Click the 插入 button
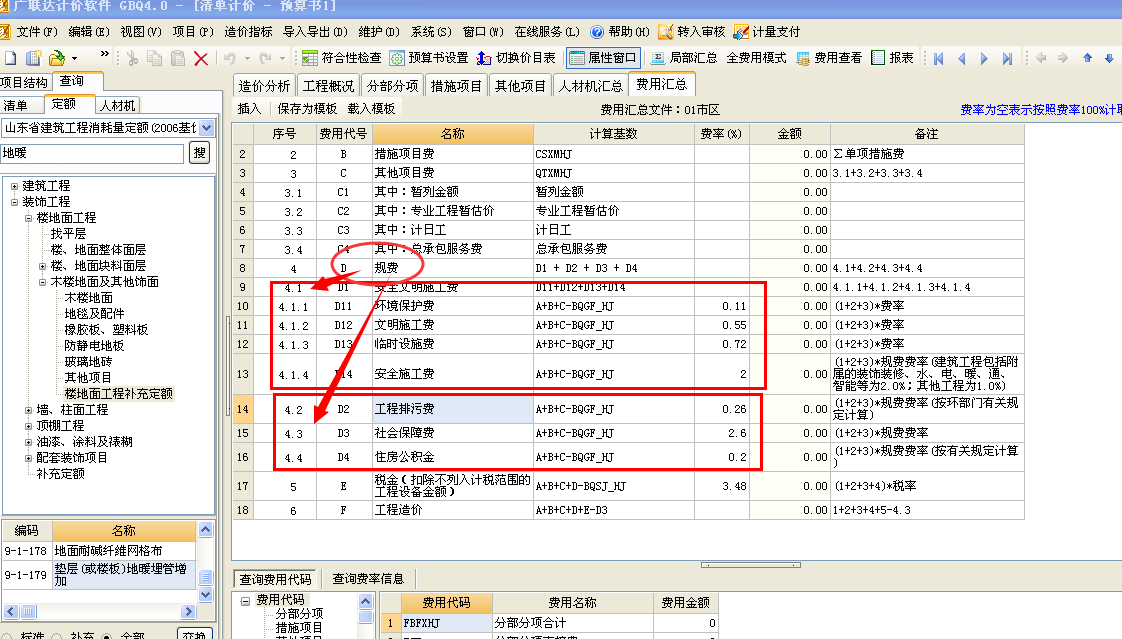 (x=249, y=108)
